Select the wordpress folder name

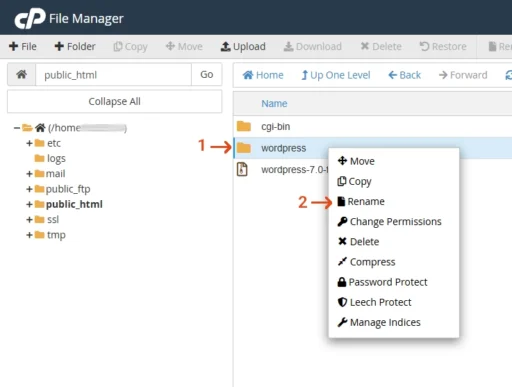(284, 148)
